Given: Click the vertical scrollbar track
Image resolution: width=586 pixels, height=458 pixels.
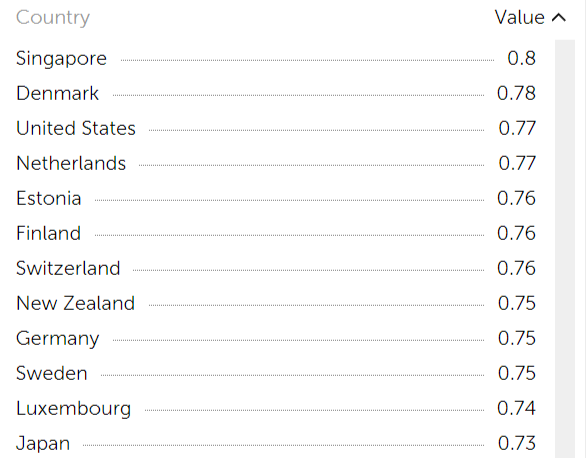Looking at the screenshot, I should click(565, 249).
